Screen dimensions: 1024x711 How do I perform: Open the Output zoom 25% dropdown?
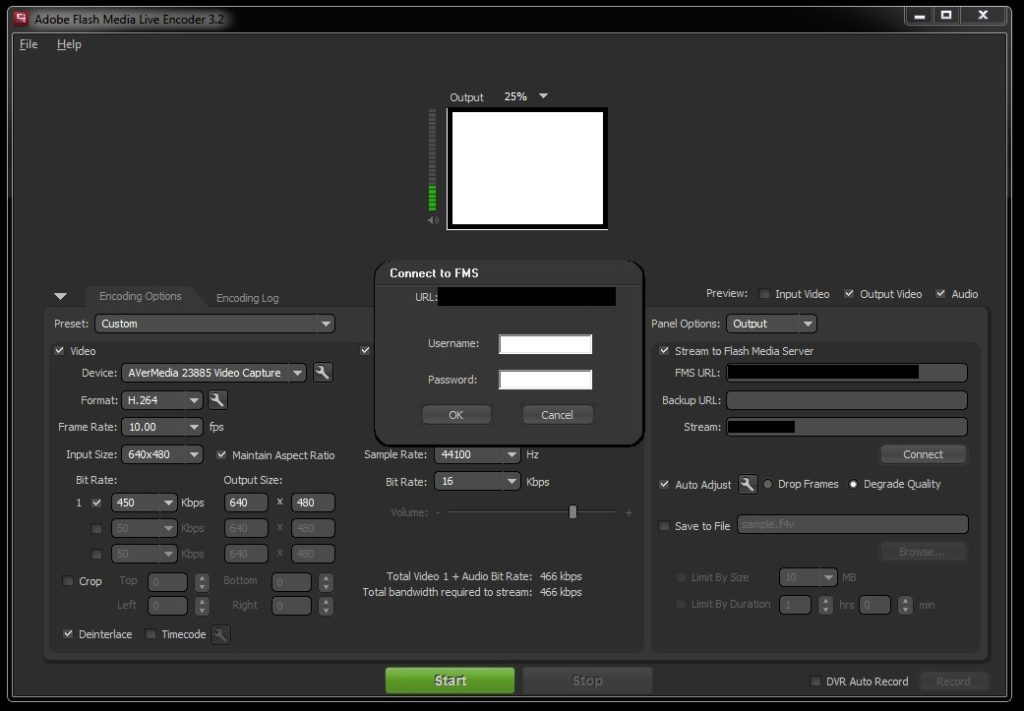[x=543, y=96]
